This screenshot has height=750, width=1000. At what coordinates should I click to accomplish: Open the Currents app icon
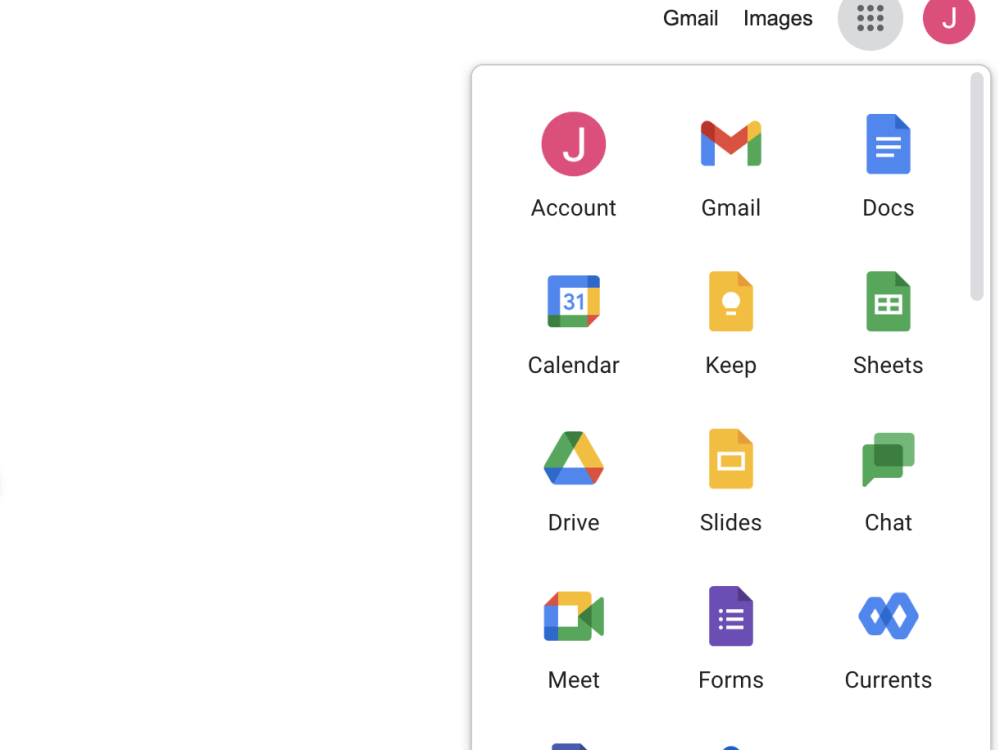[888, 616]
